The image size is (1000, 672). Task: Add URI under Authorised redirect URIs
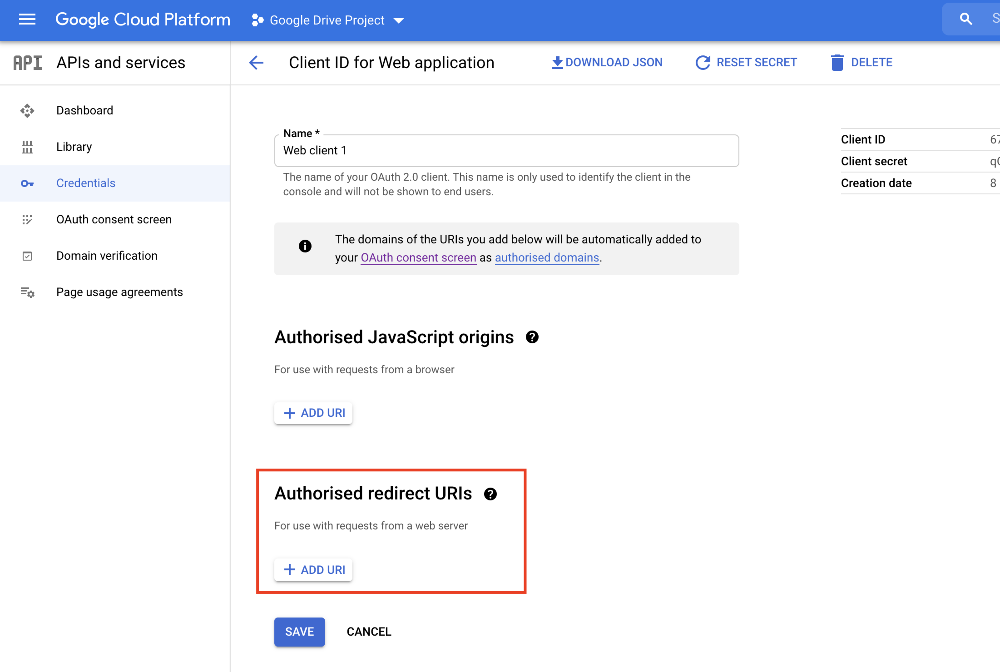click(313, 570)
